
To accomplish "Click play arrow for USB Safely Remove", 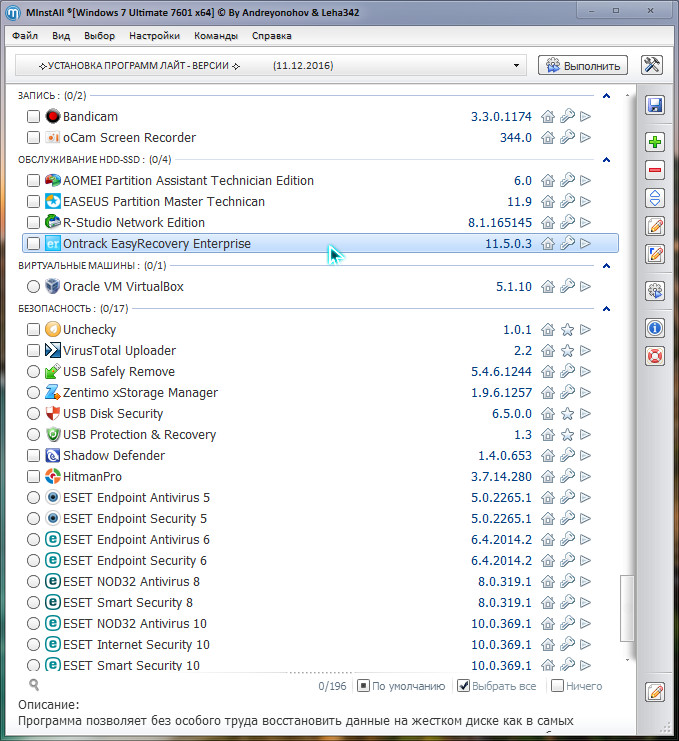I will (x=585, y=371).
